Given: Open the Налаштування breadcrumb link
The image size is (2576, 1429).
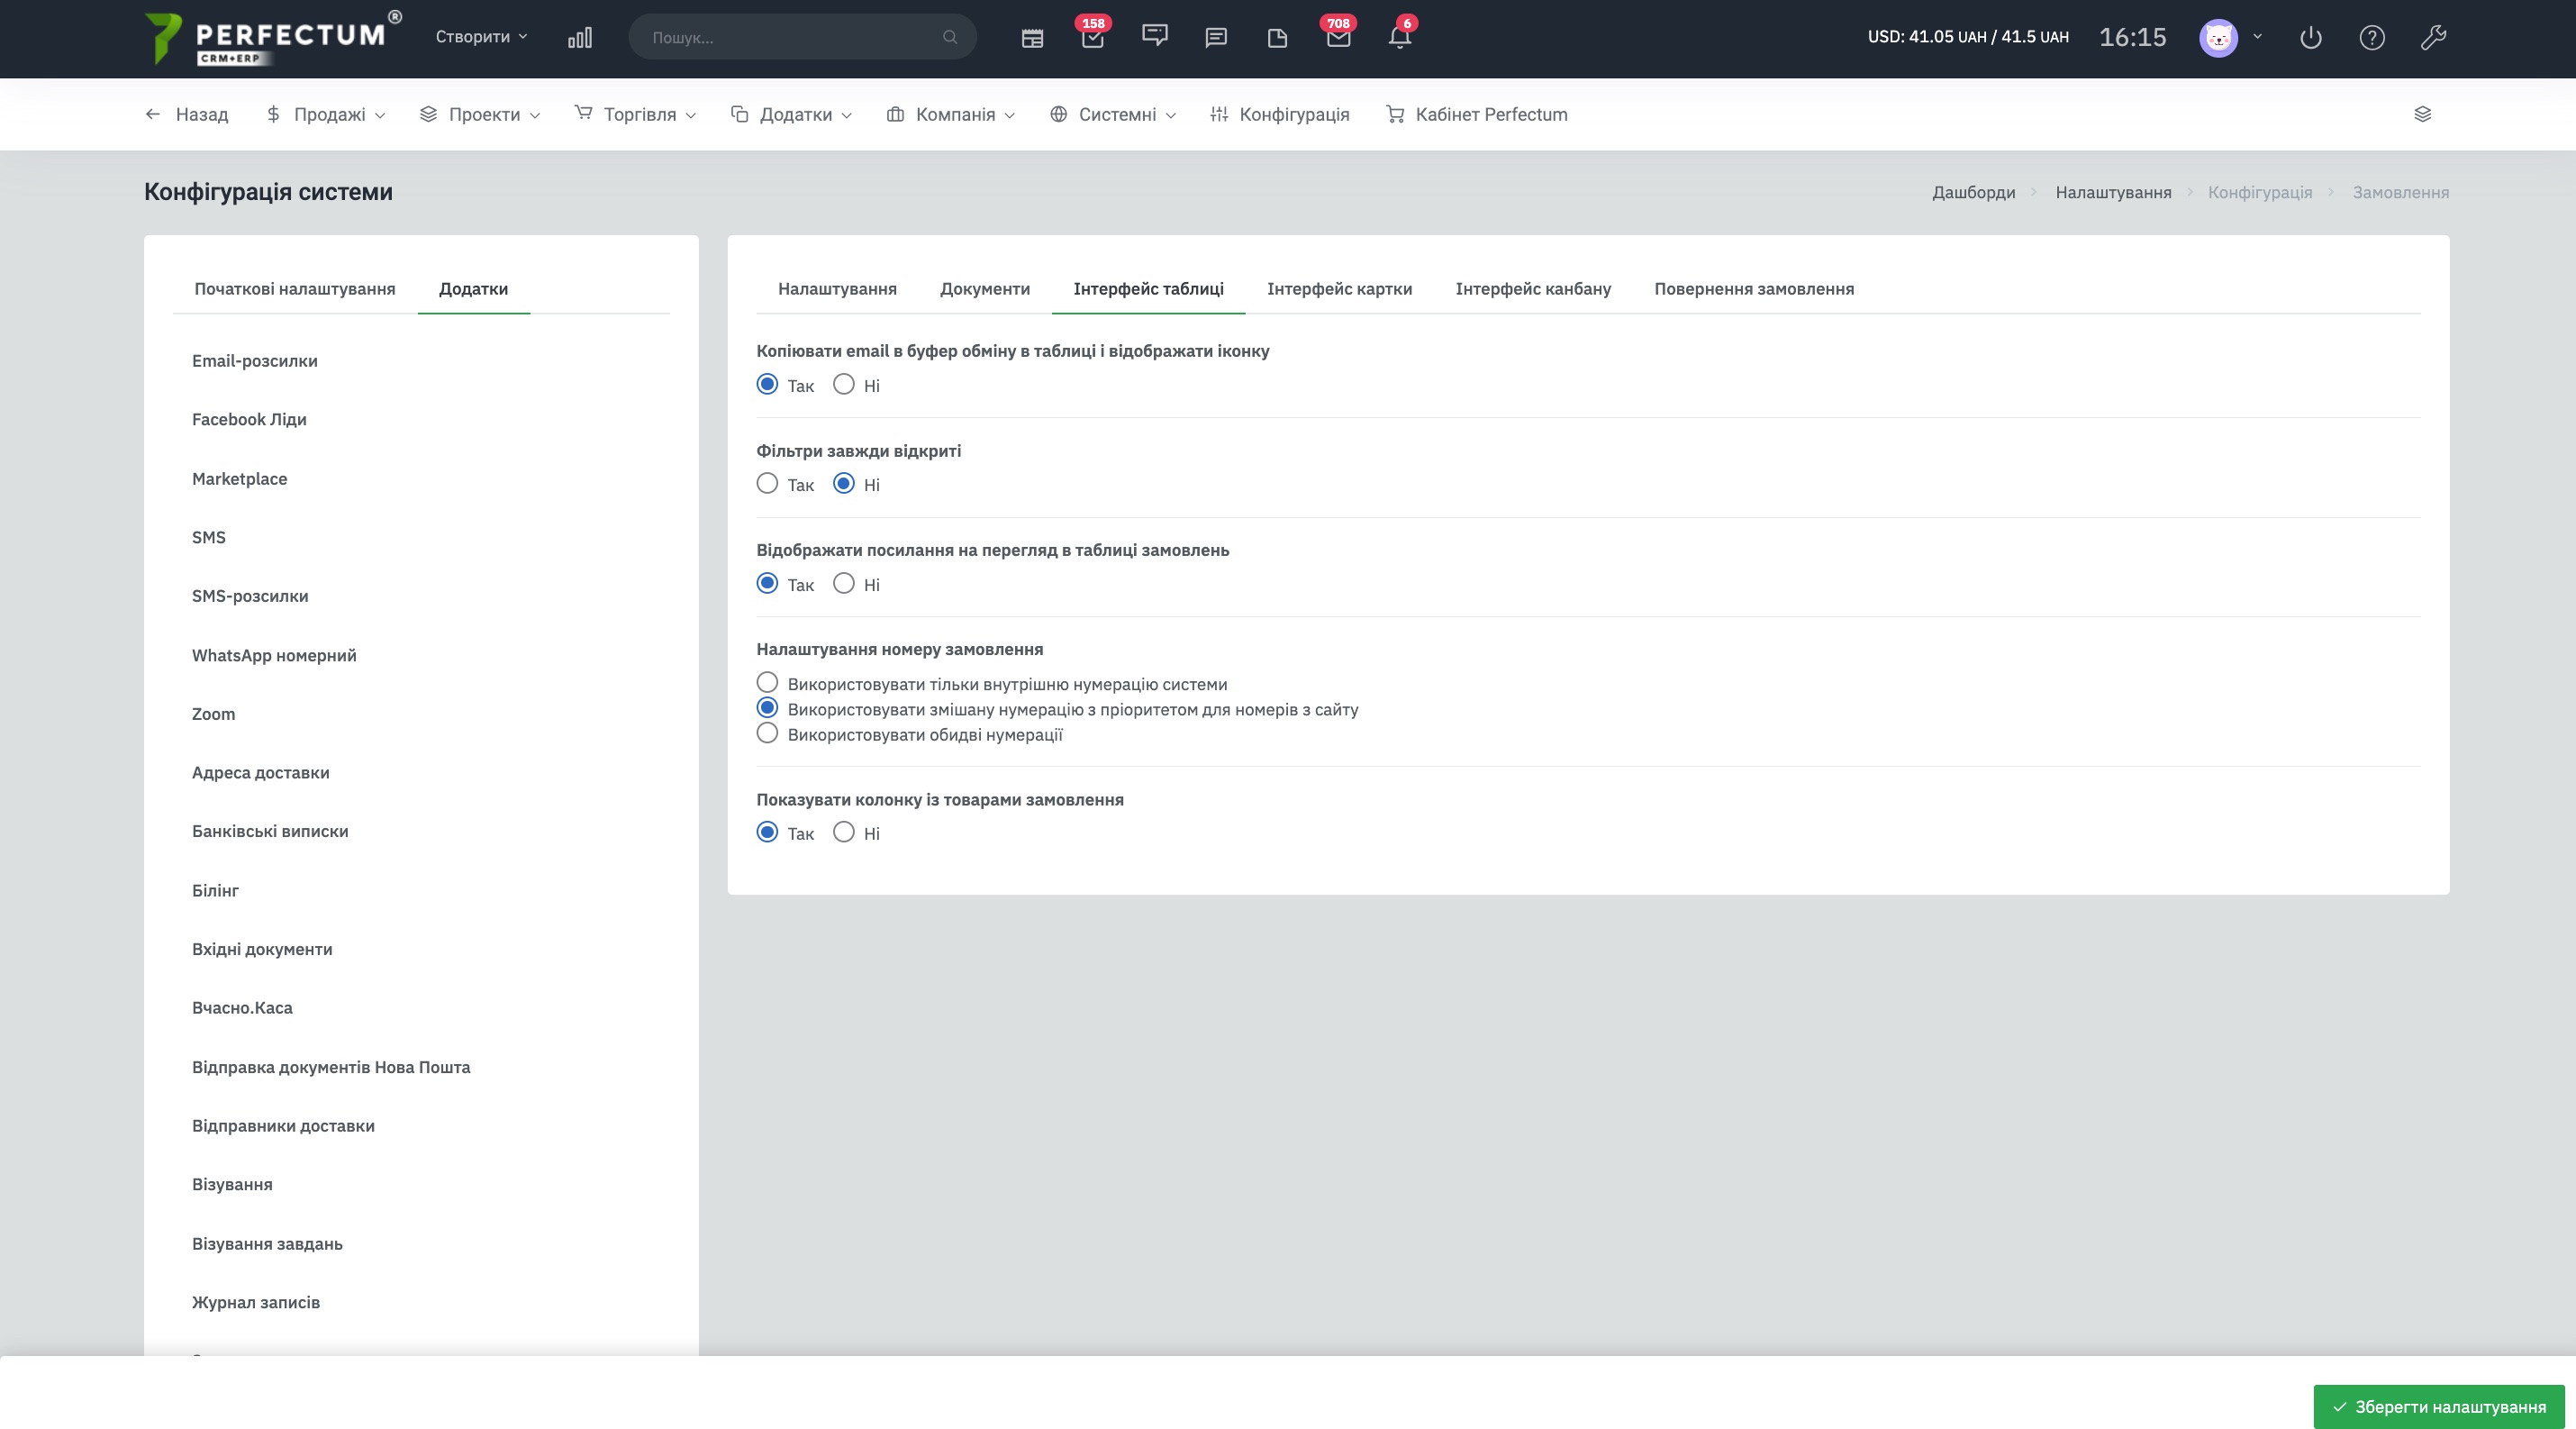Looking at the screenshot, I should 2113,192.
